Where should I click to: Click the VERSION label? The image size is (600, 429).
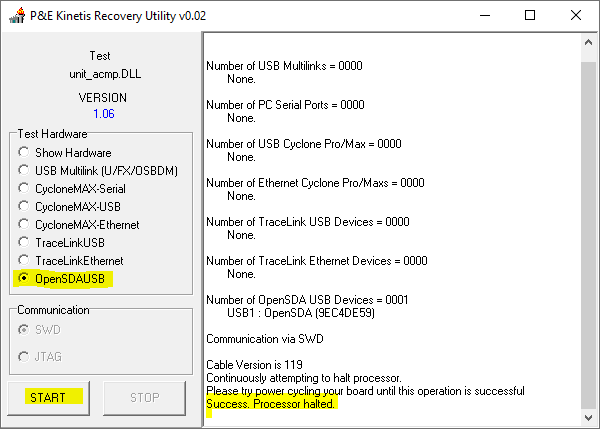(x=103, y=98)
